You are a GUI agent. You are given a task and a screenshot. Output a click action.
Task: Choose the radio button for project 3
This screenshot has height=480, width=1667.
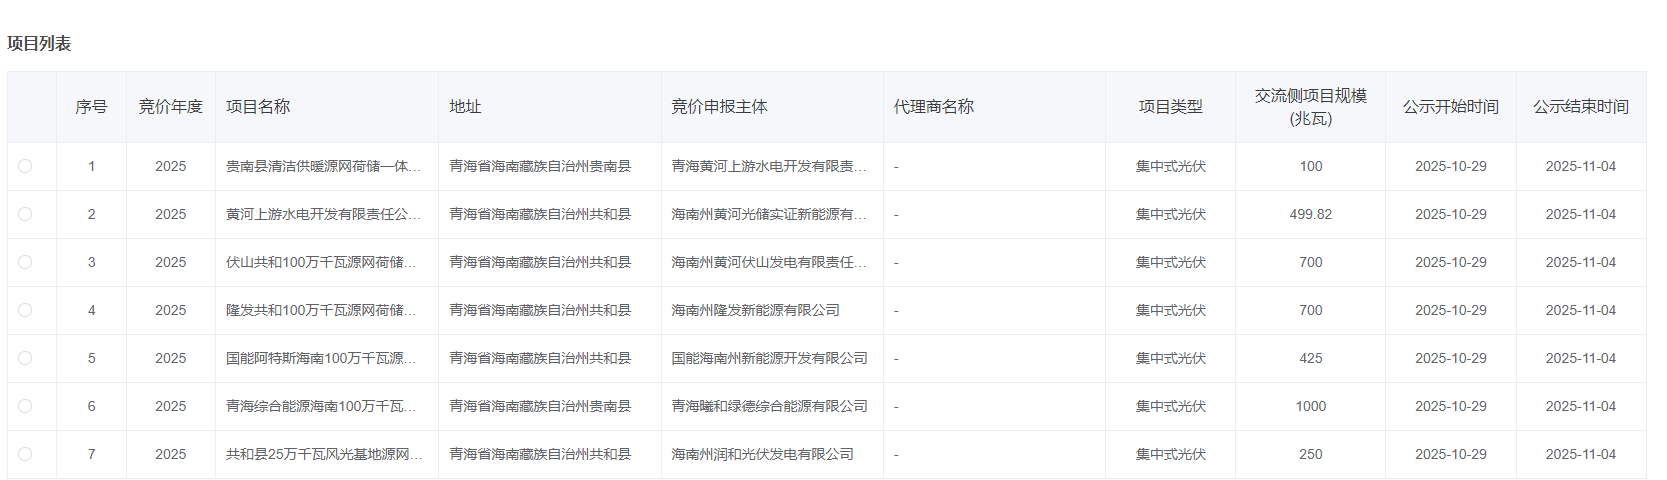pos(25,262)
